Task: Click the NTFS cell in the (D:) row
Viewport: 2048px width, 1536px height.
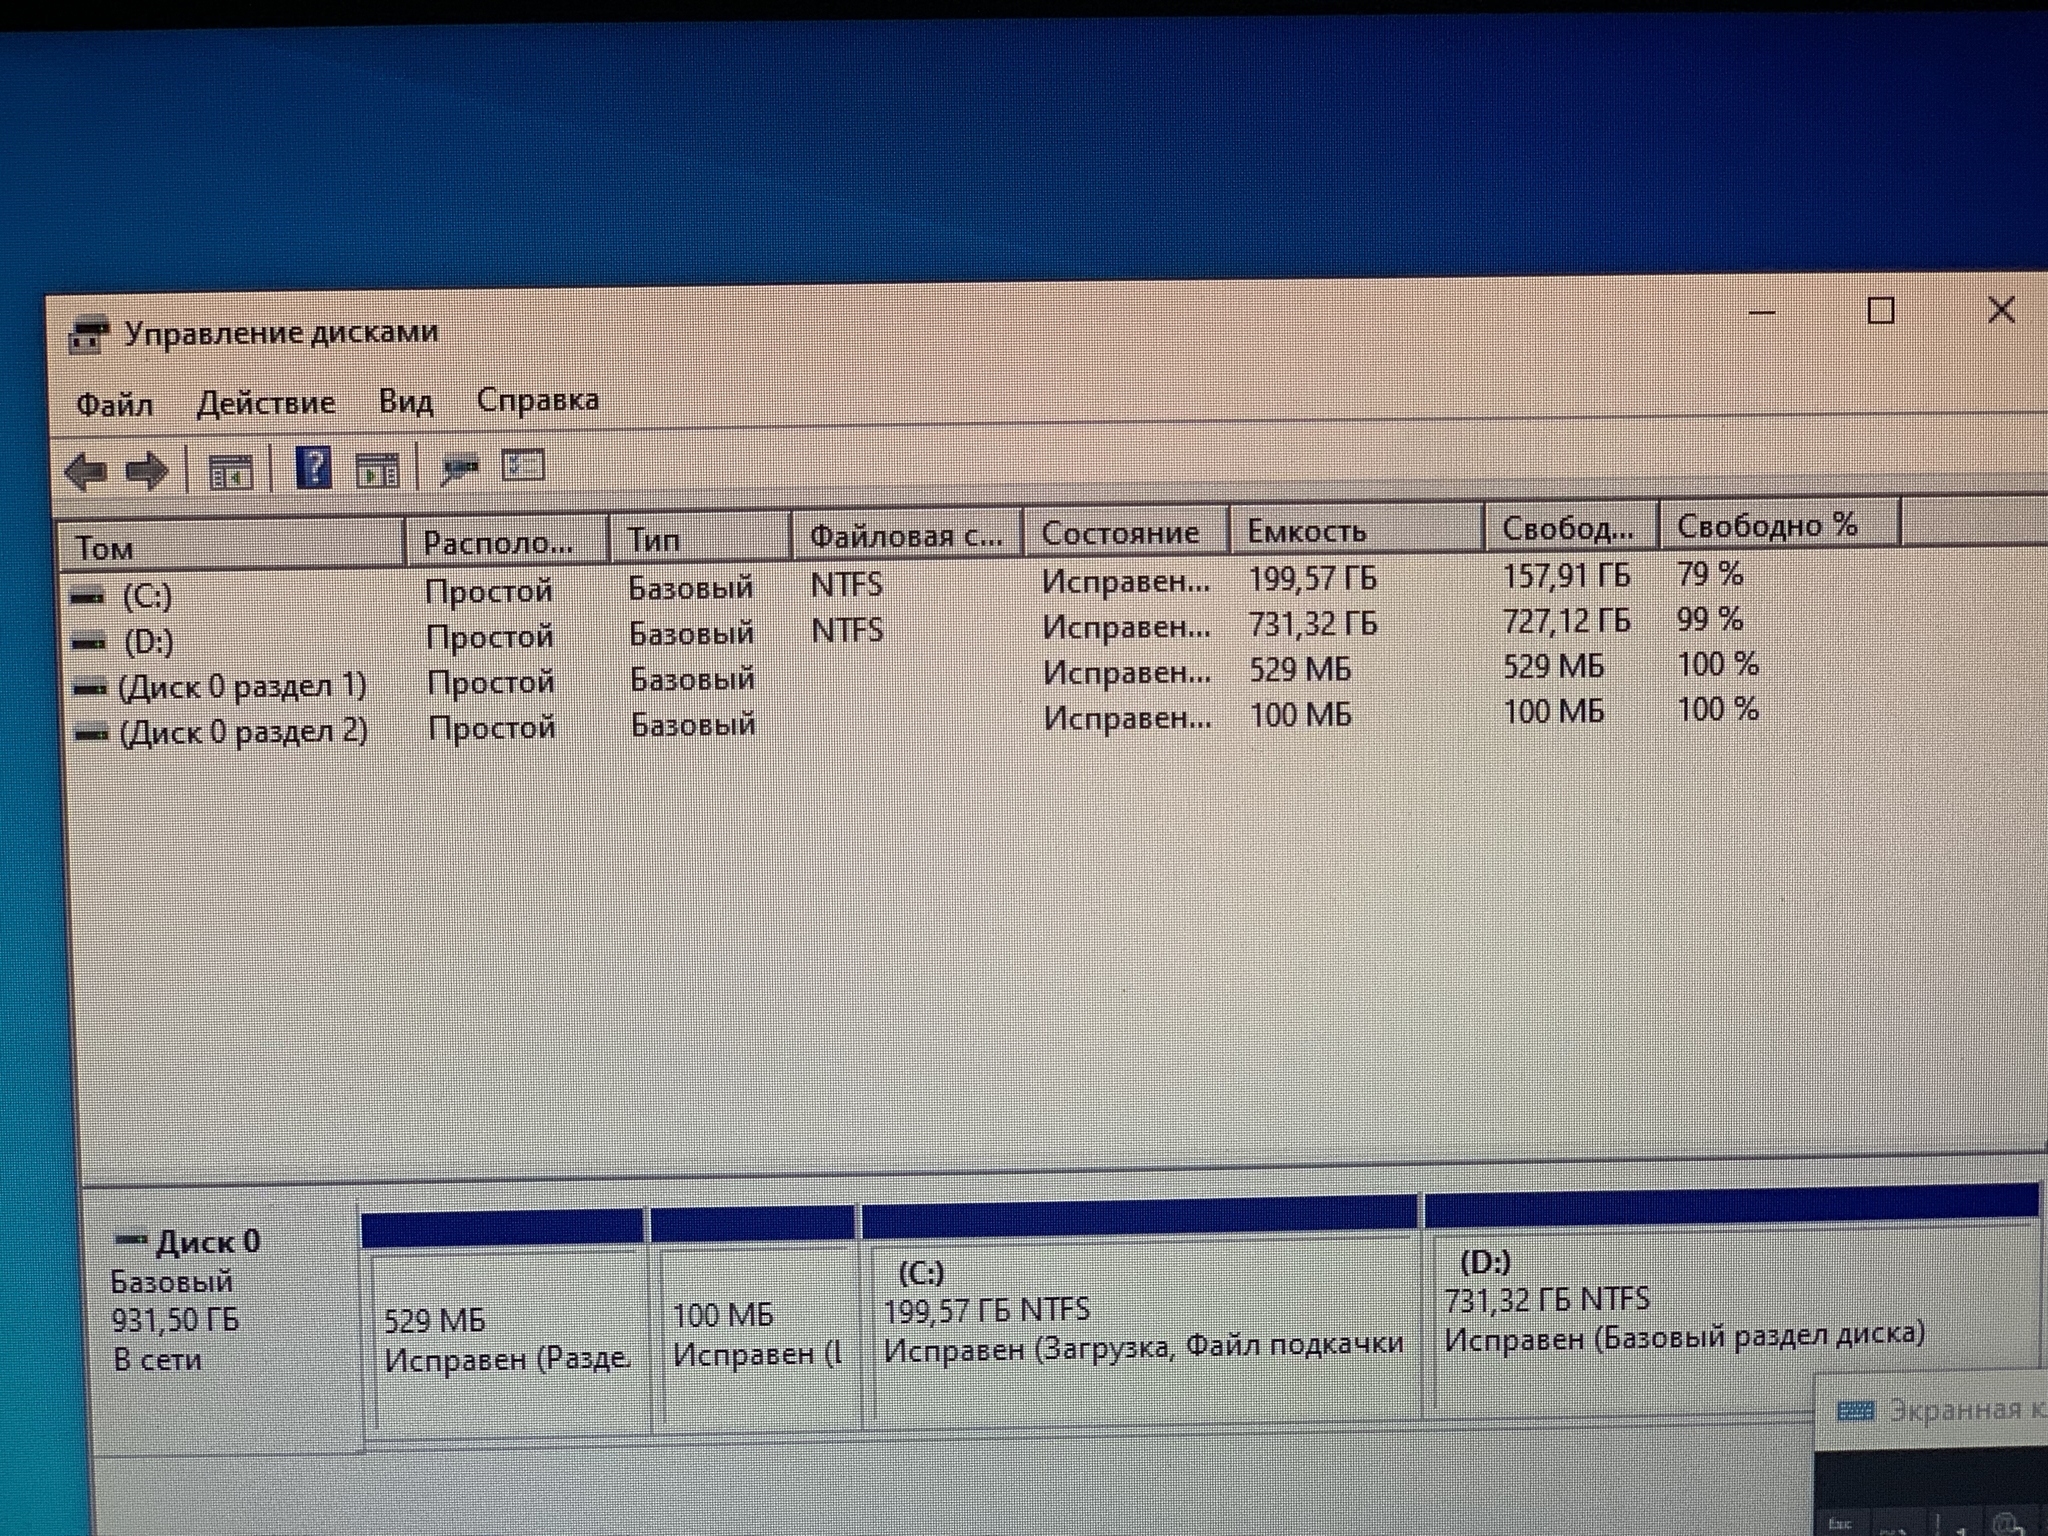Action: (x=847, y=630)
